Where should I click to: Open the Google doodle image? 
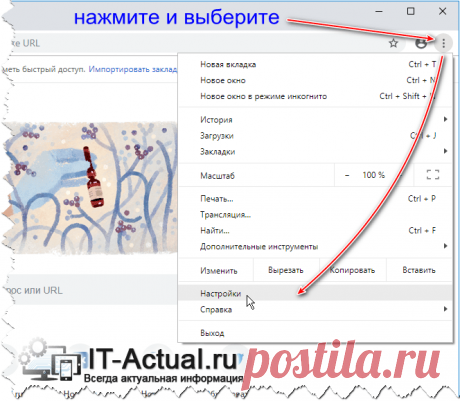coord(90,187)
